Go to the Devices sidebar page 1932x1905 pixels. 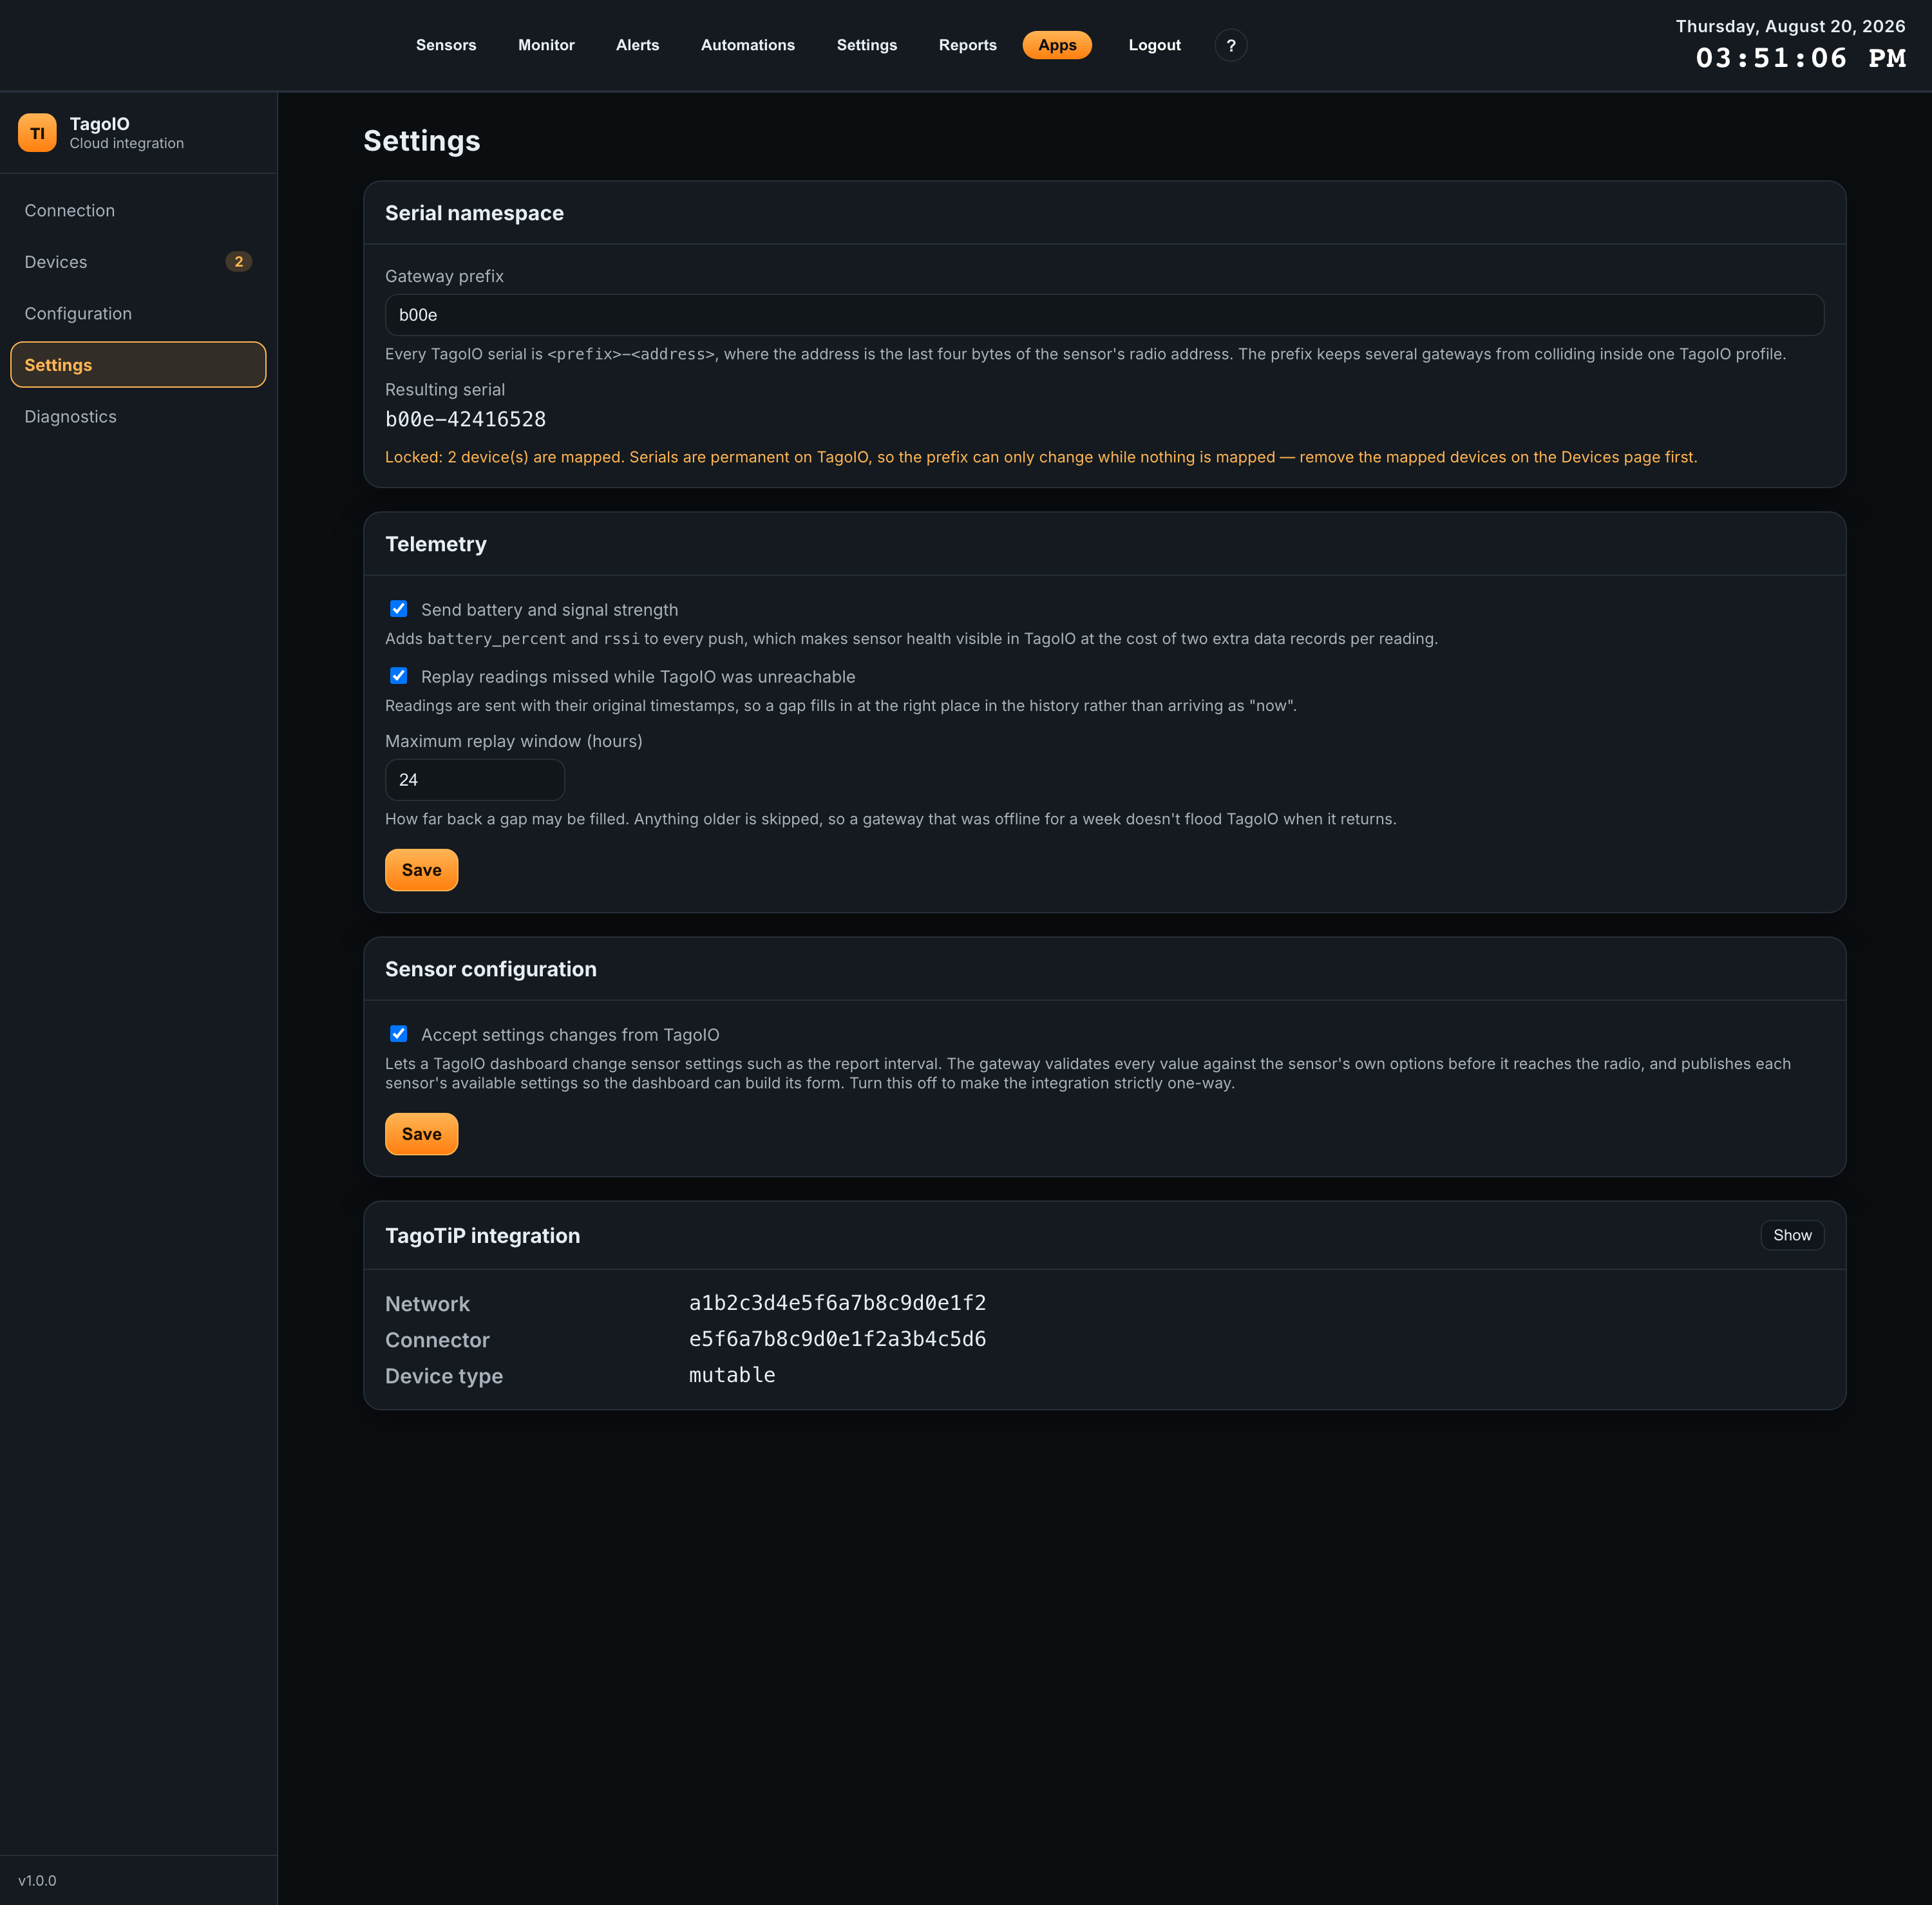pos(138,262)
